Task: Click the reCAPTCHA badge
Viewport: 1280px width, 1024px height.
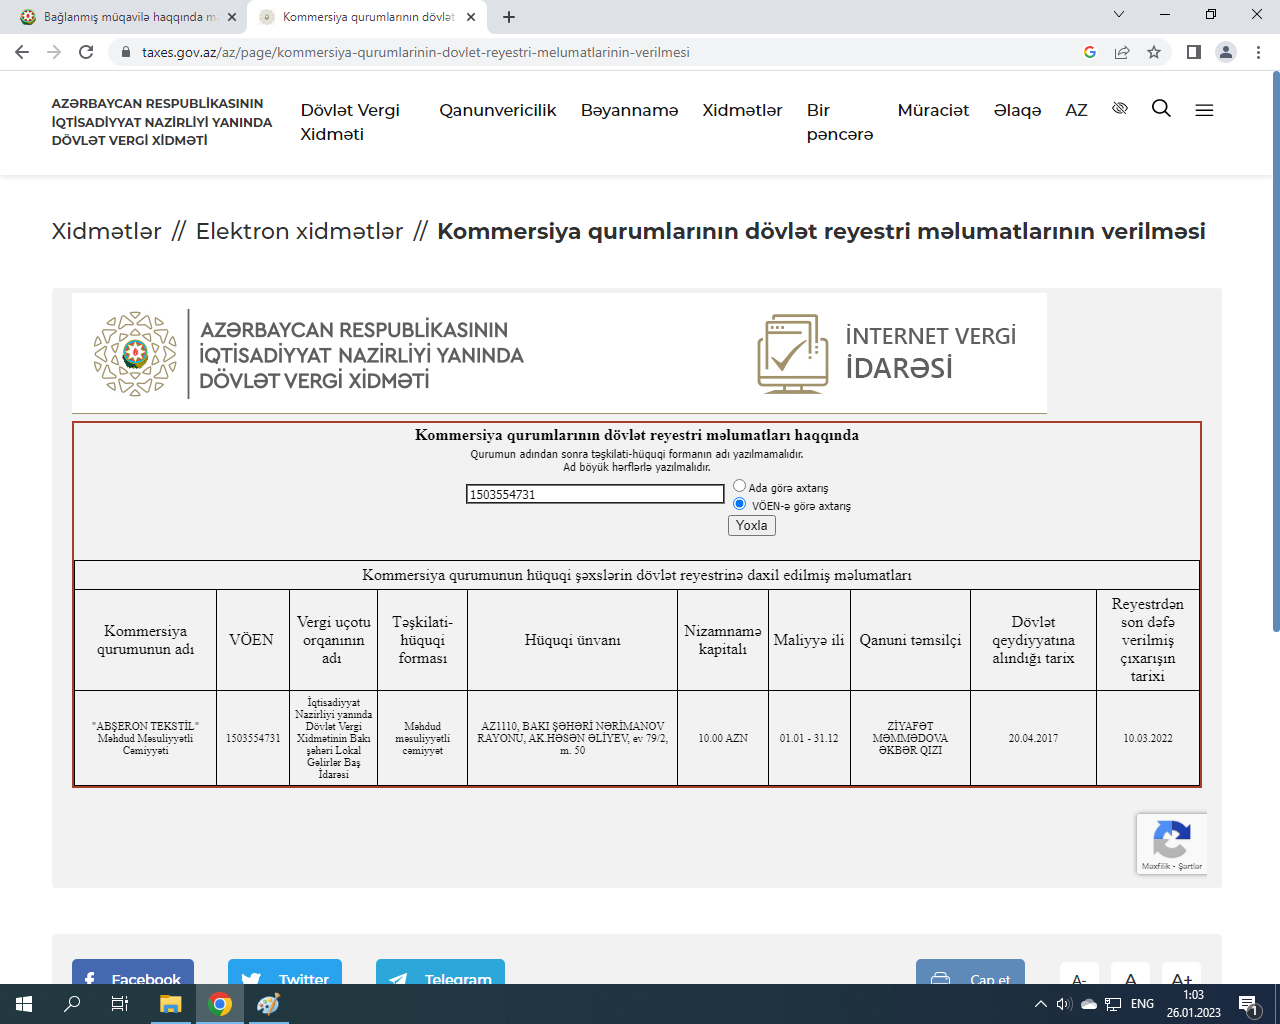Action: pyautogui.click(x=1171, y=843)
